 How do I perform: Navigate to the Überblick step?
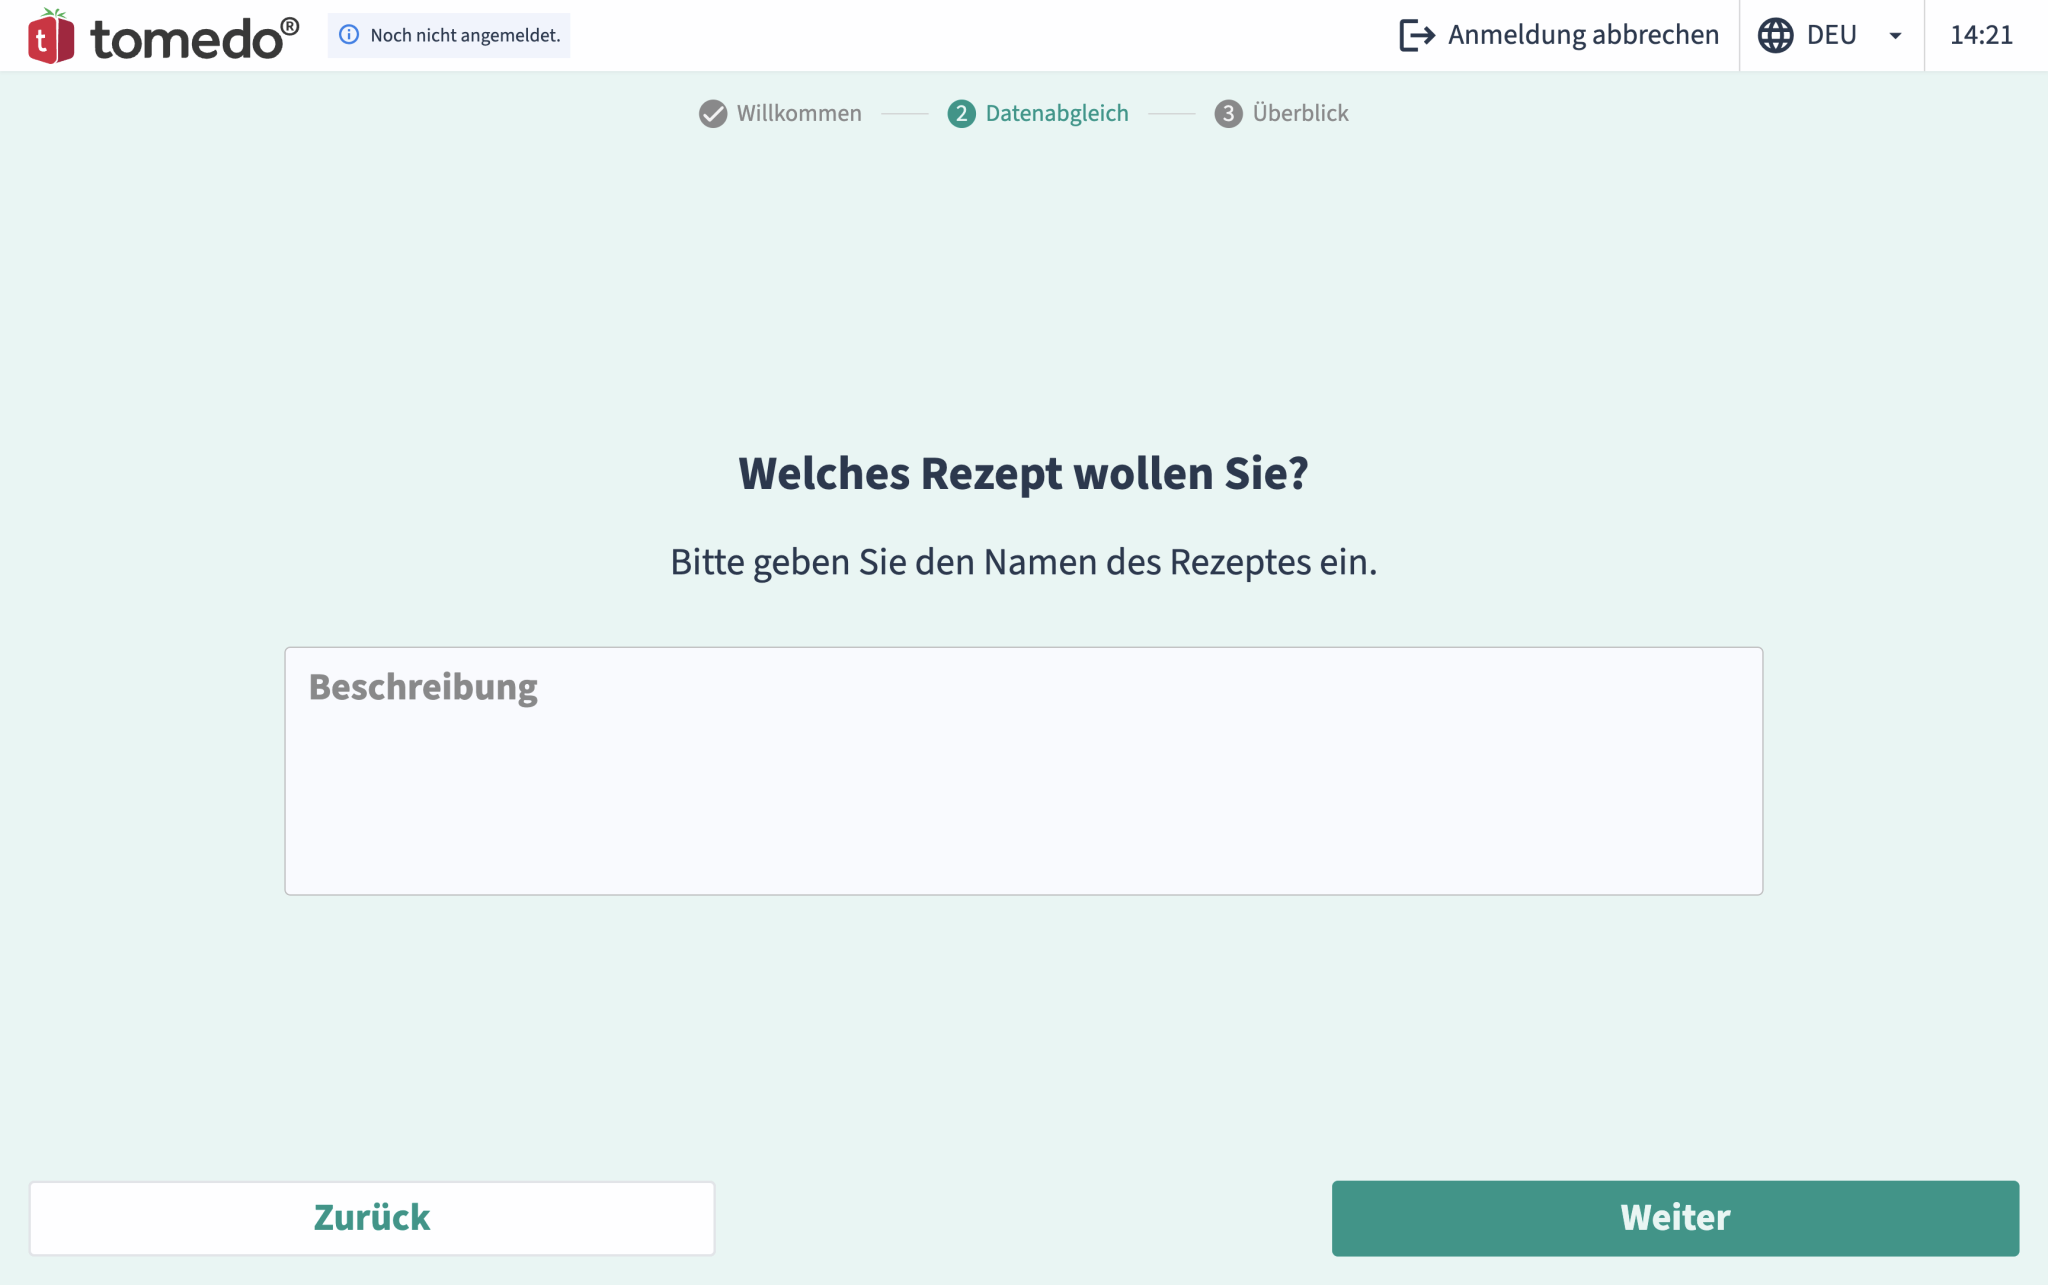(1300, 113)
